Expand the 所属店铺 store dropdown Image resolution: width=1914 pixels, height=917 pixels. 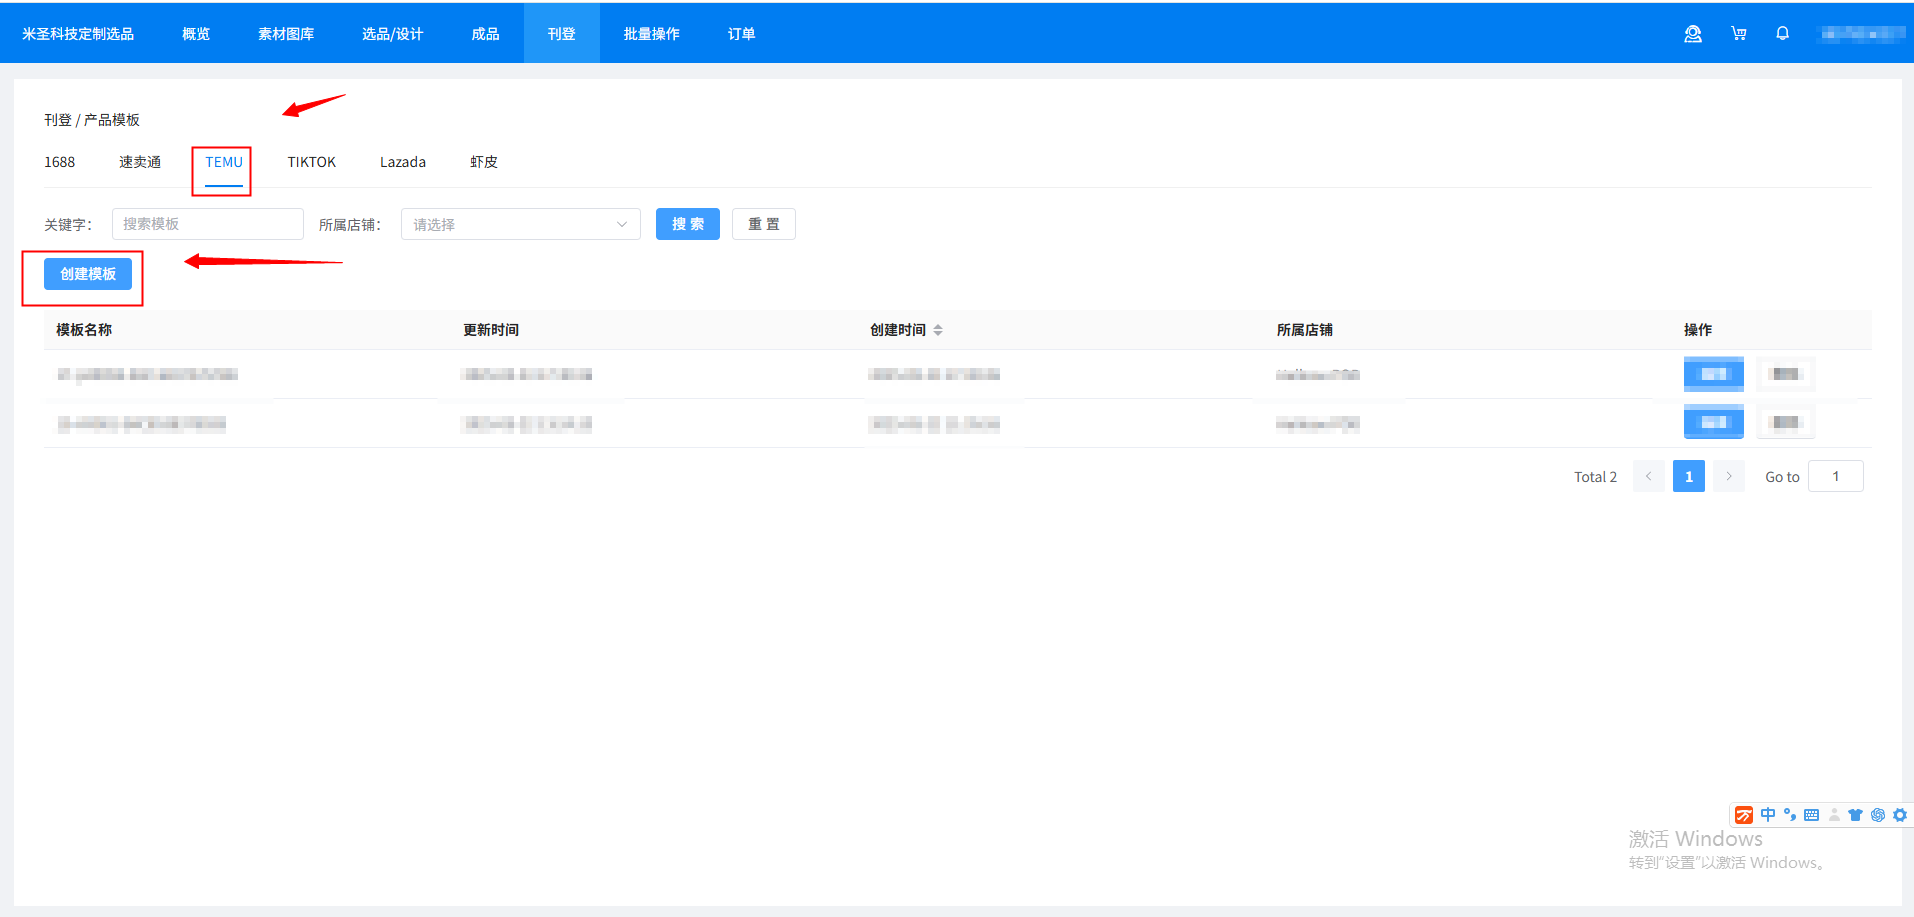(x=520, y=224)
